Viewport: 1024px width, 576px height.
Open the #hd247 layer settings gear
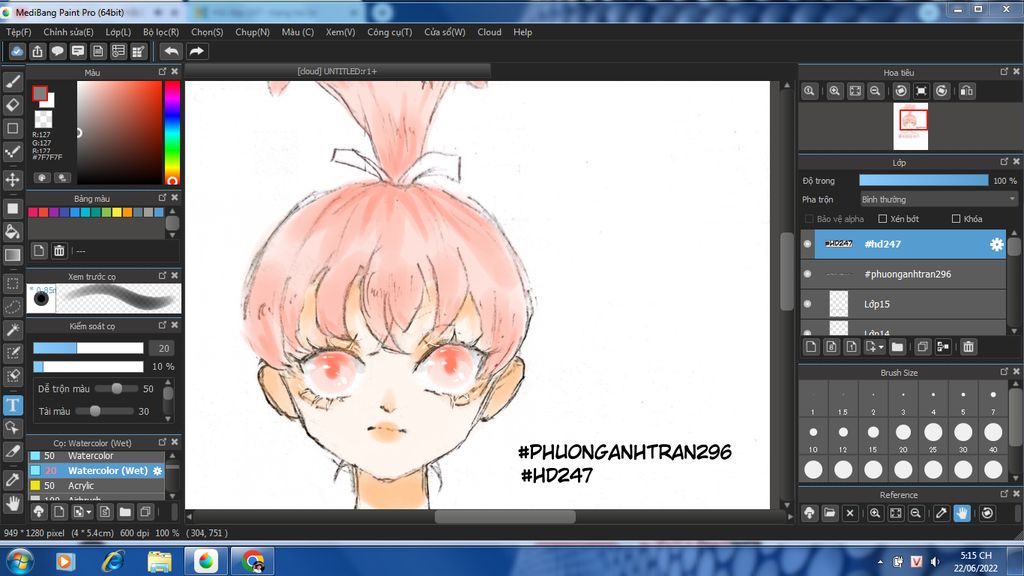point(996,244)
